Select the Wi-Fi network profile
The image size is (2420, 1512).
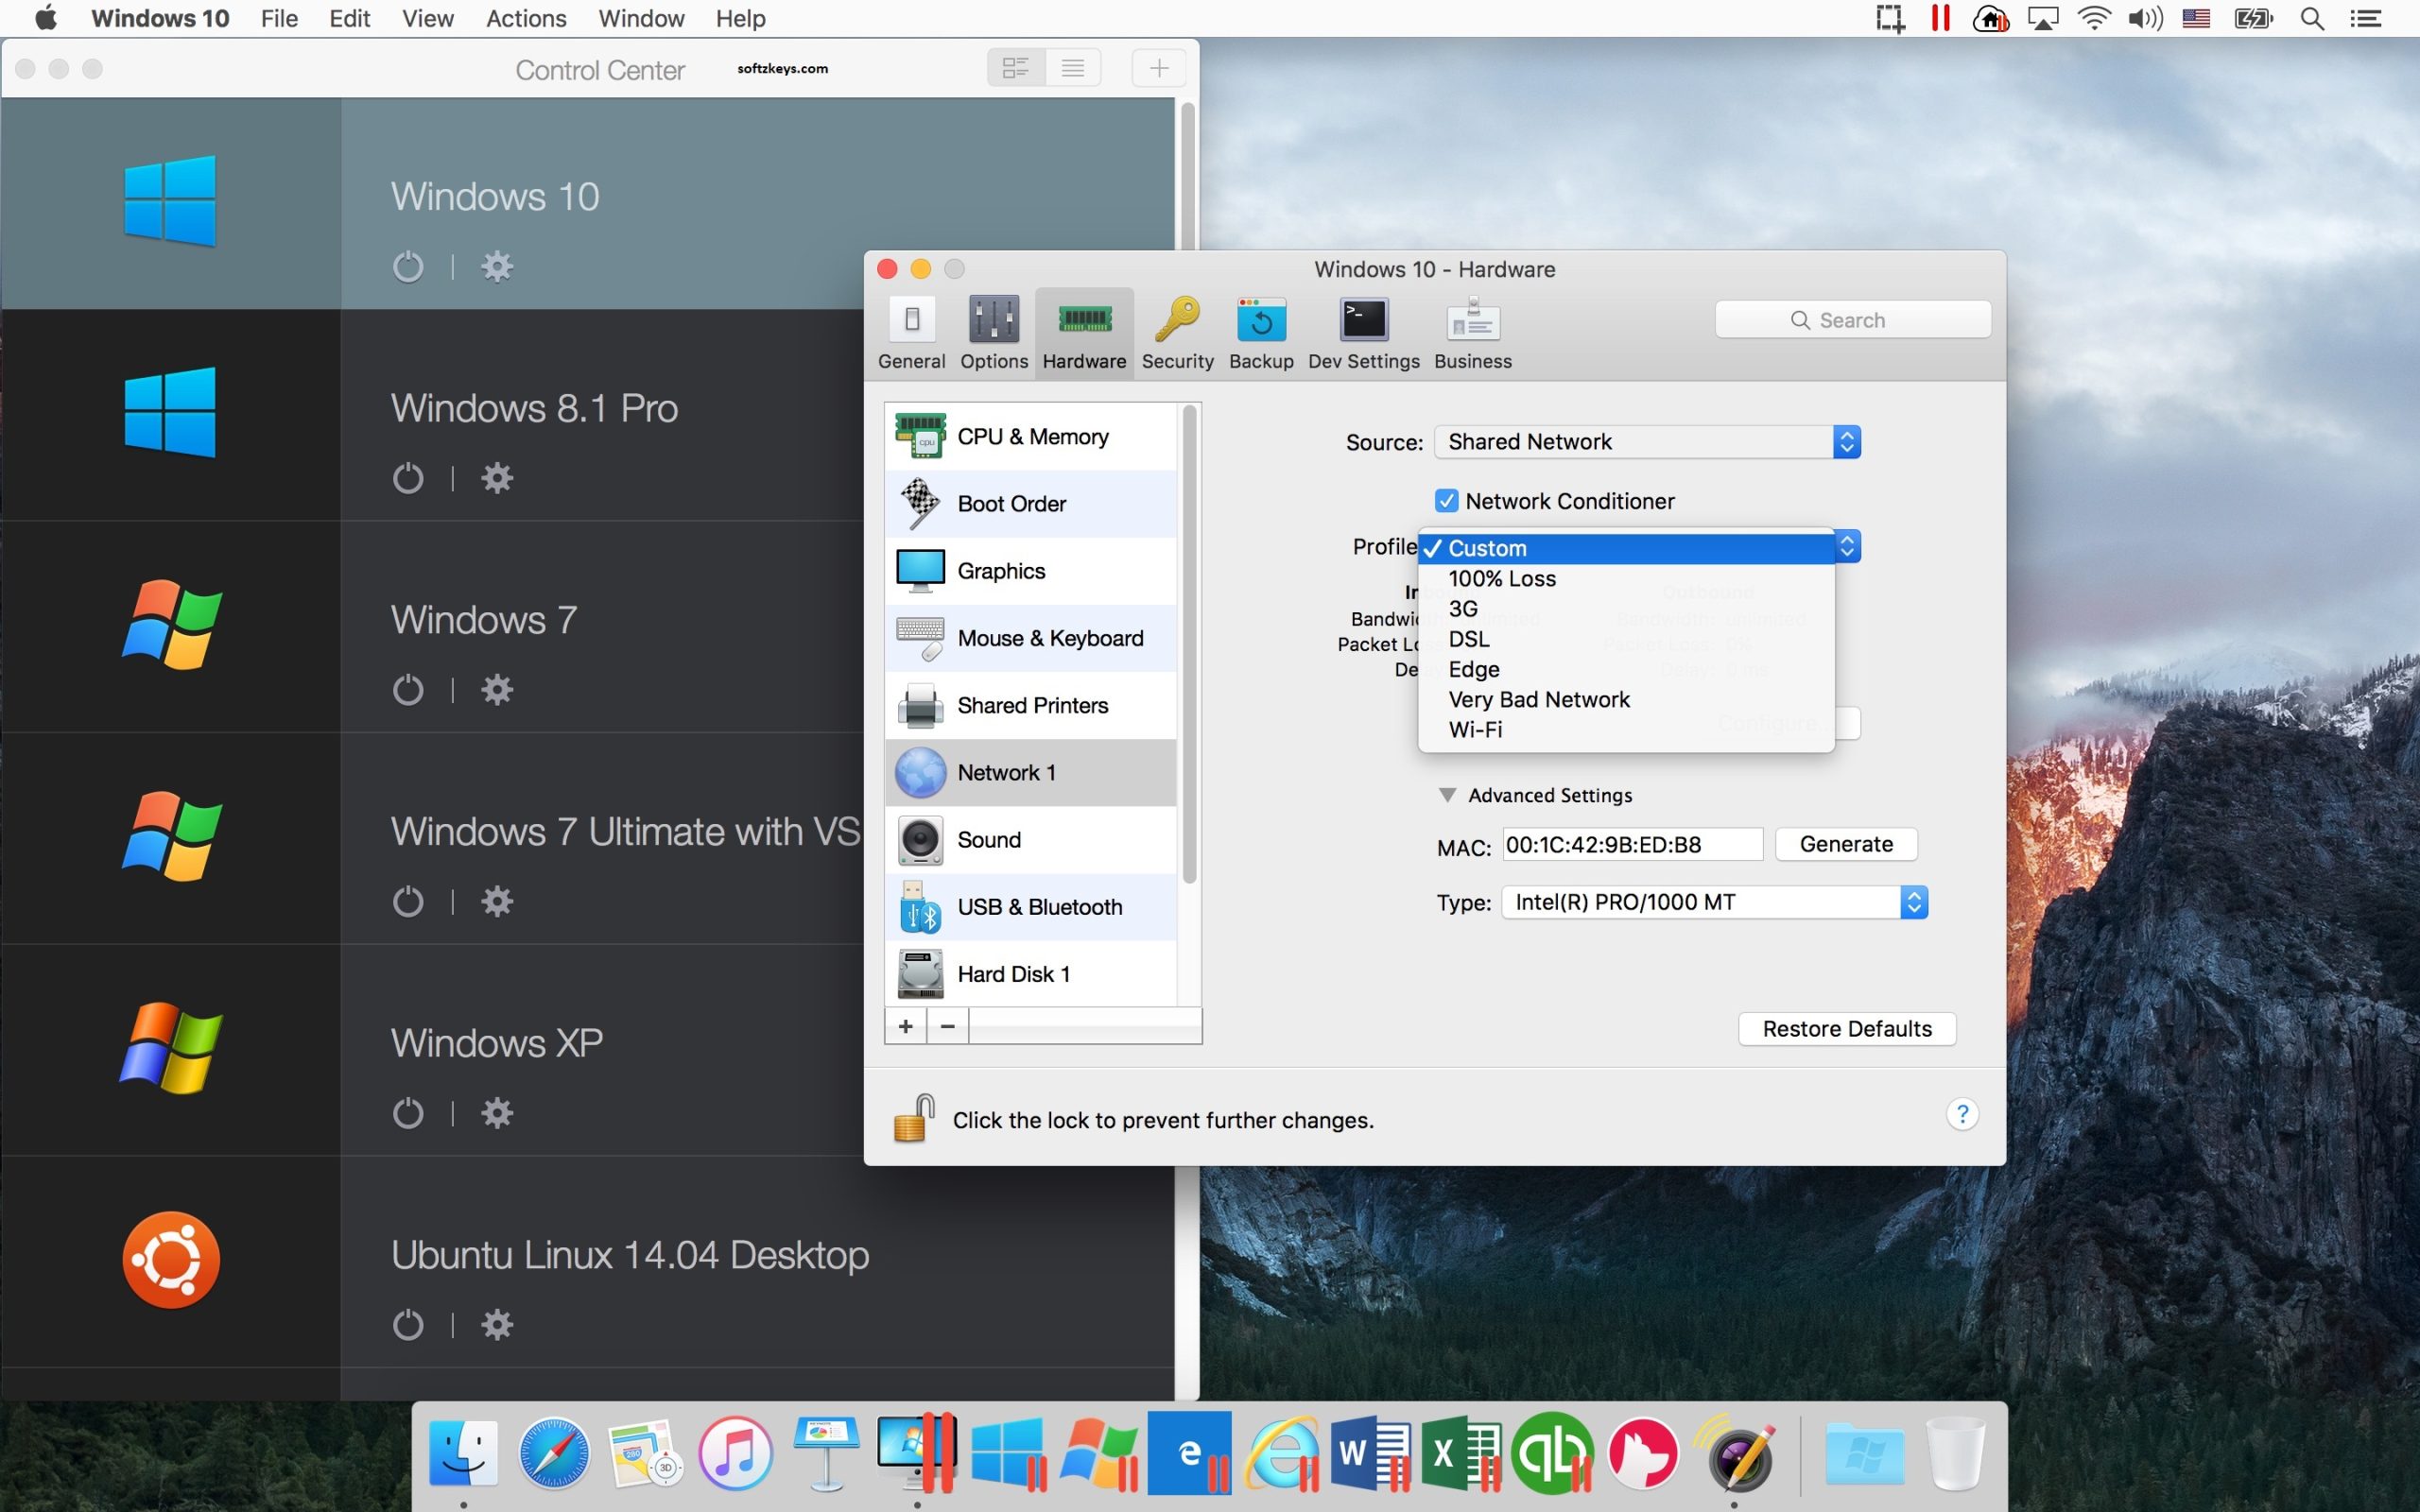pos(1474,729)
